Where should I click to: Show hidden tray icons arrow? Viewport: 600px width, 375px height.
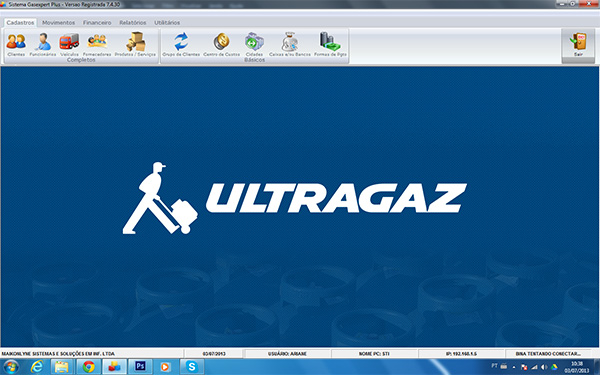pos(514,367)
